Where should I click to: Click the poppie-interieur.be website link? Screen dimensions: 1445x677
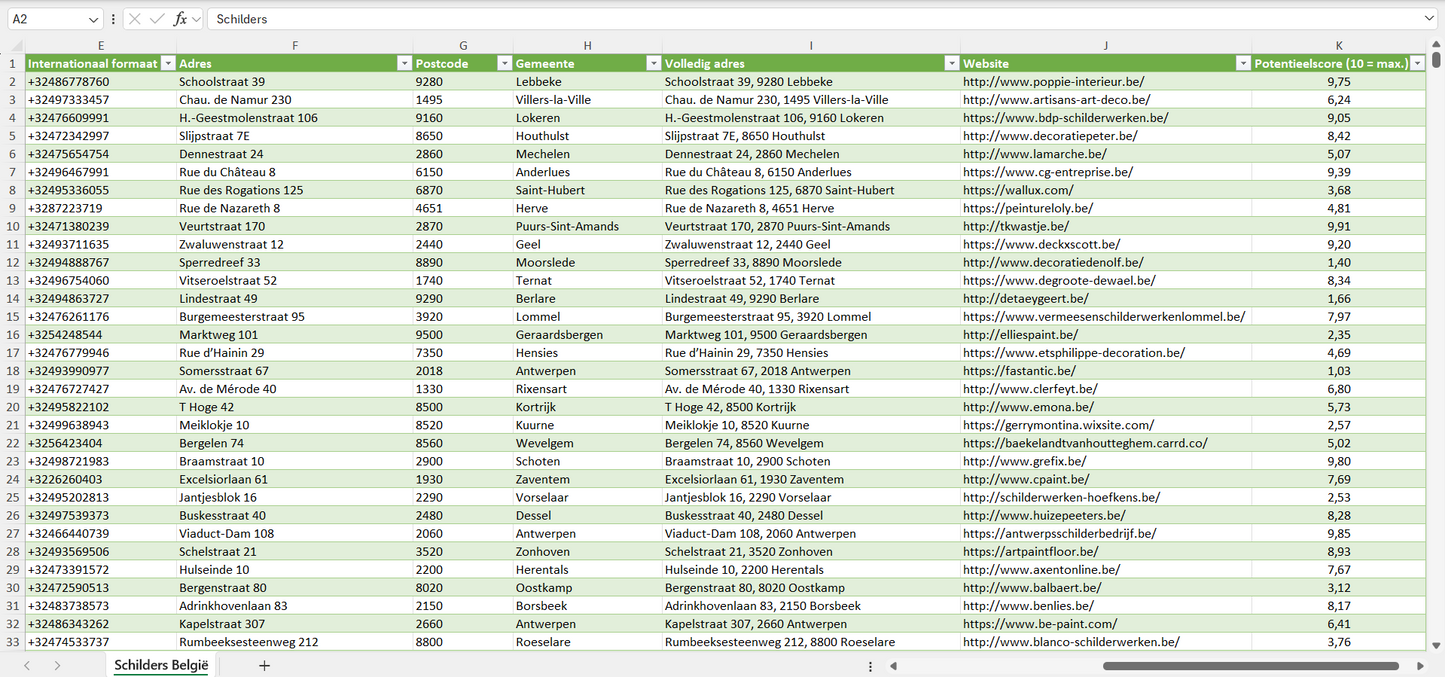pos(1053,82)
